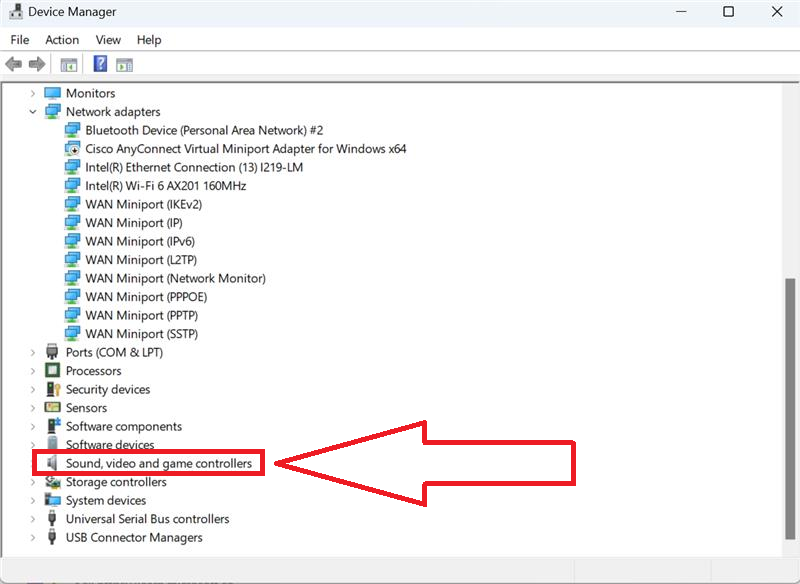
Task: Select WAN Miniport (Network Monitor)
Action: point(176,278)
